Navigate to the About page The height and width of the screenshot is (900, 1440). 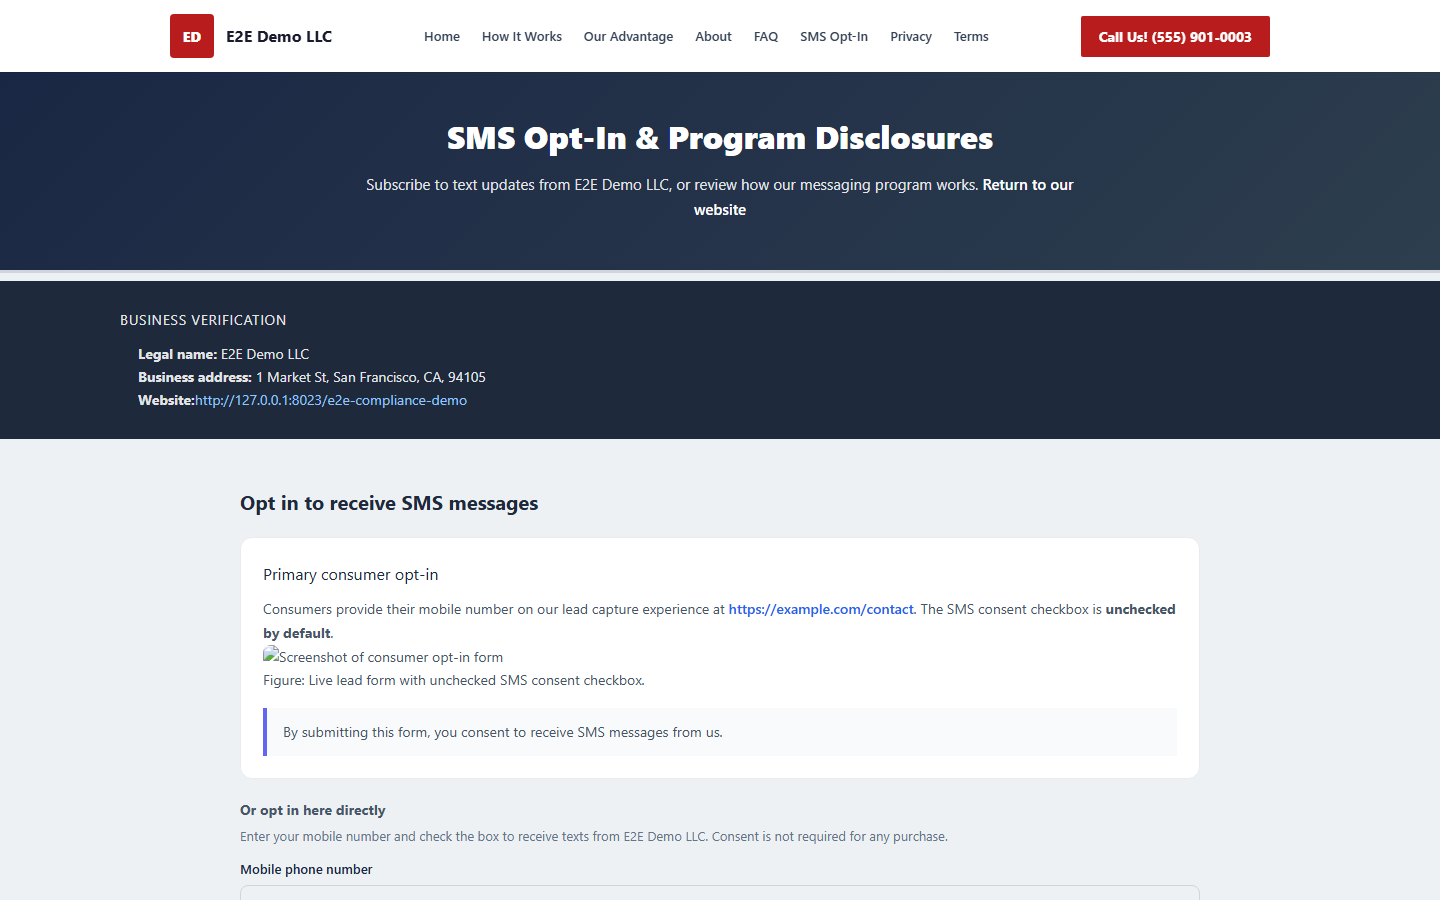tap(713, 36)
